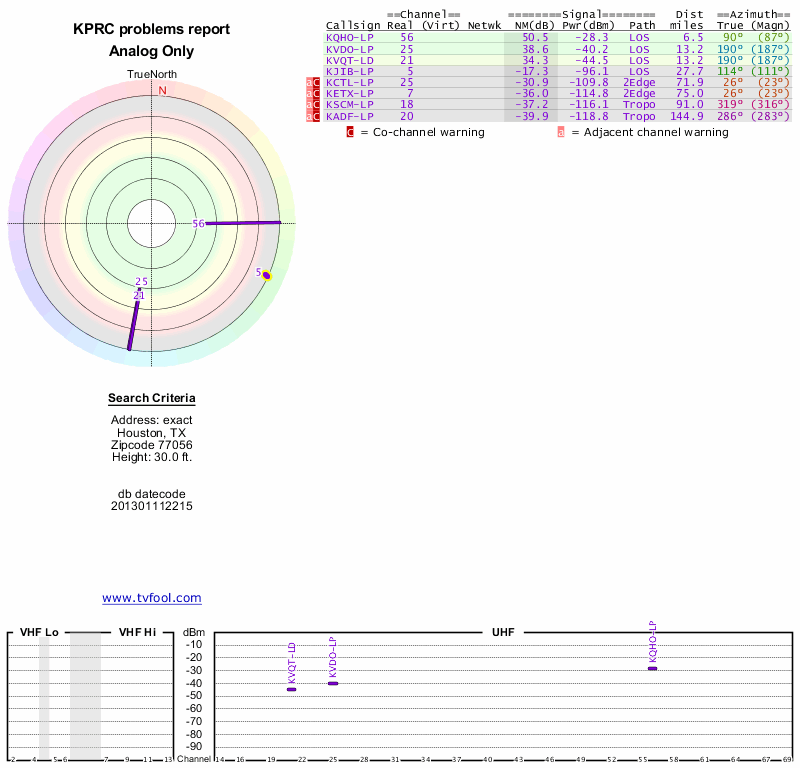The image size is (800, 768).
Task: Click the KVDO-LP signal bar in UHF spectrum
Action: pyautogui.click(x=333, y=683)
